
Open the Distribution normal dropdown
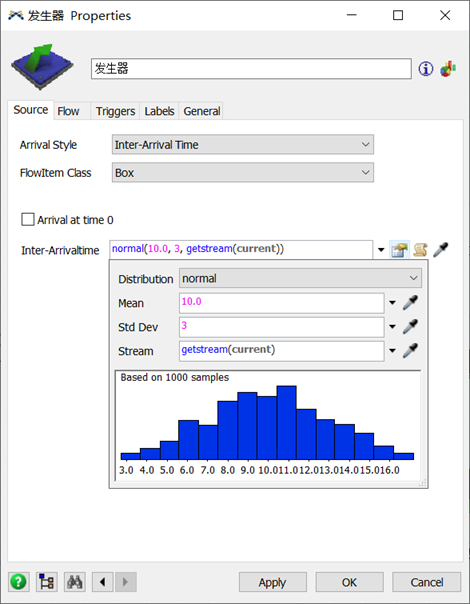(300, 278)
